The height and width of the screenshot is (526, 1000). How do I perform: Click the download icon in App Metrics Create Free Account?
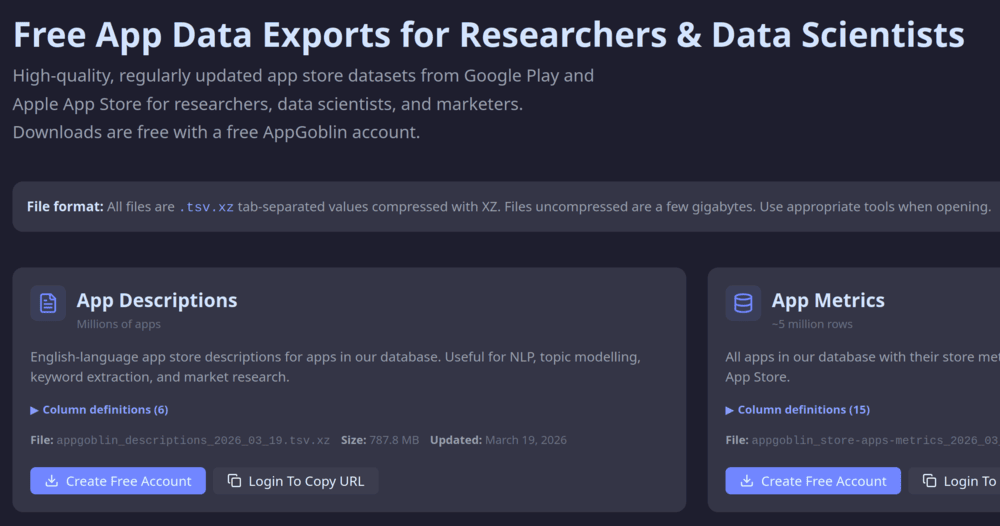(x=747, y=481)
